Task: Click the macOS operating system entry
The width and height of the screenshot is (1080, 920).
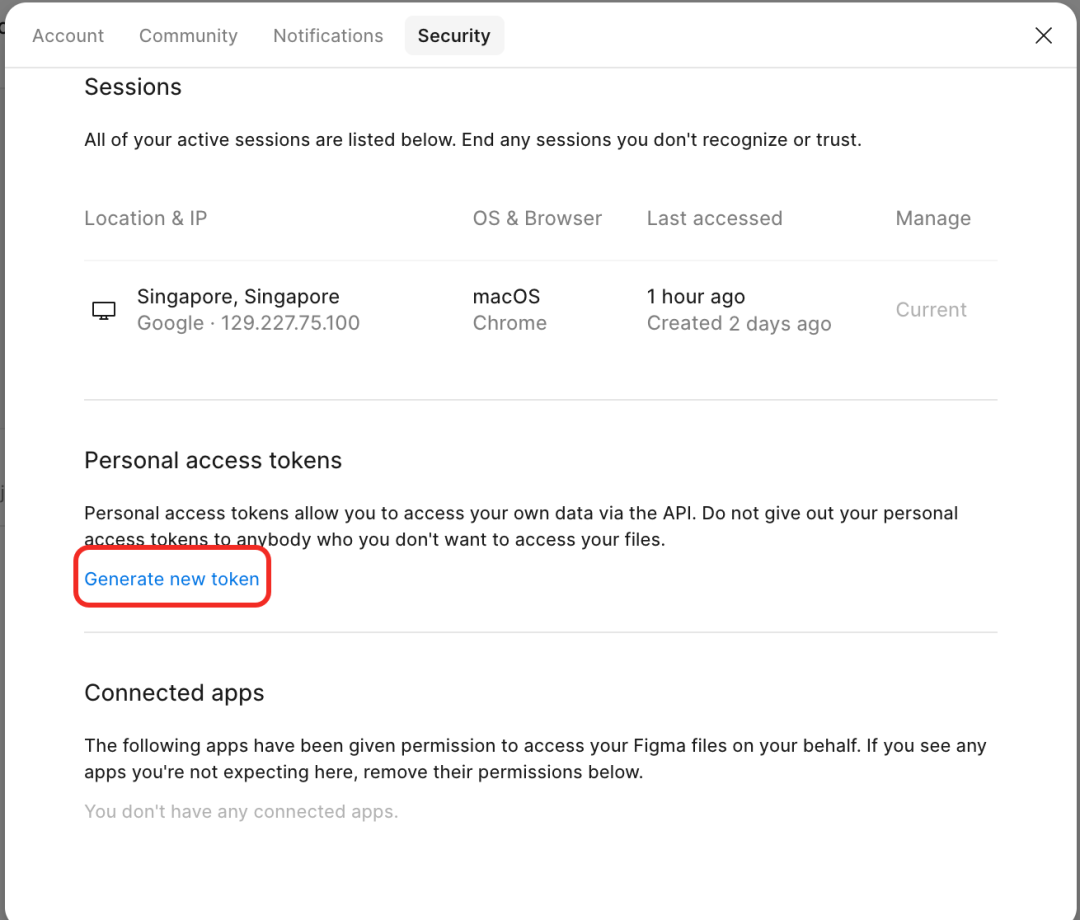Action: pos(506,297)
